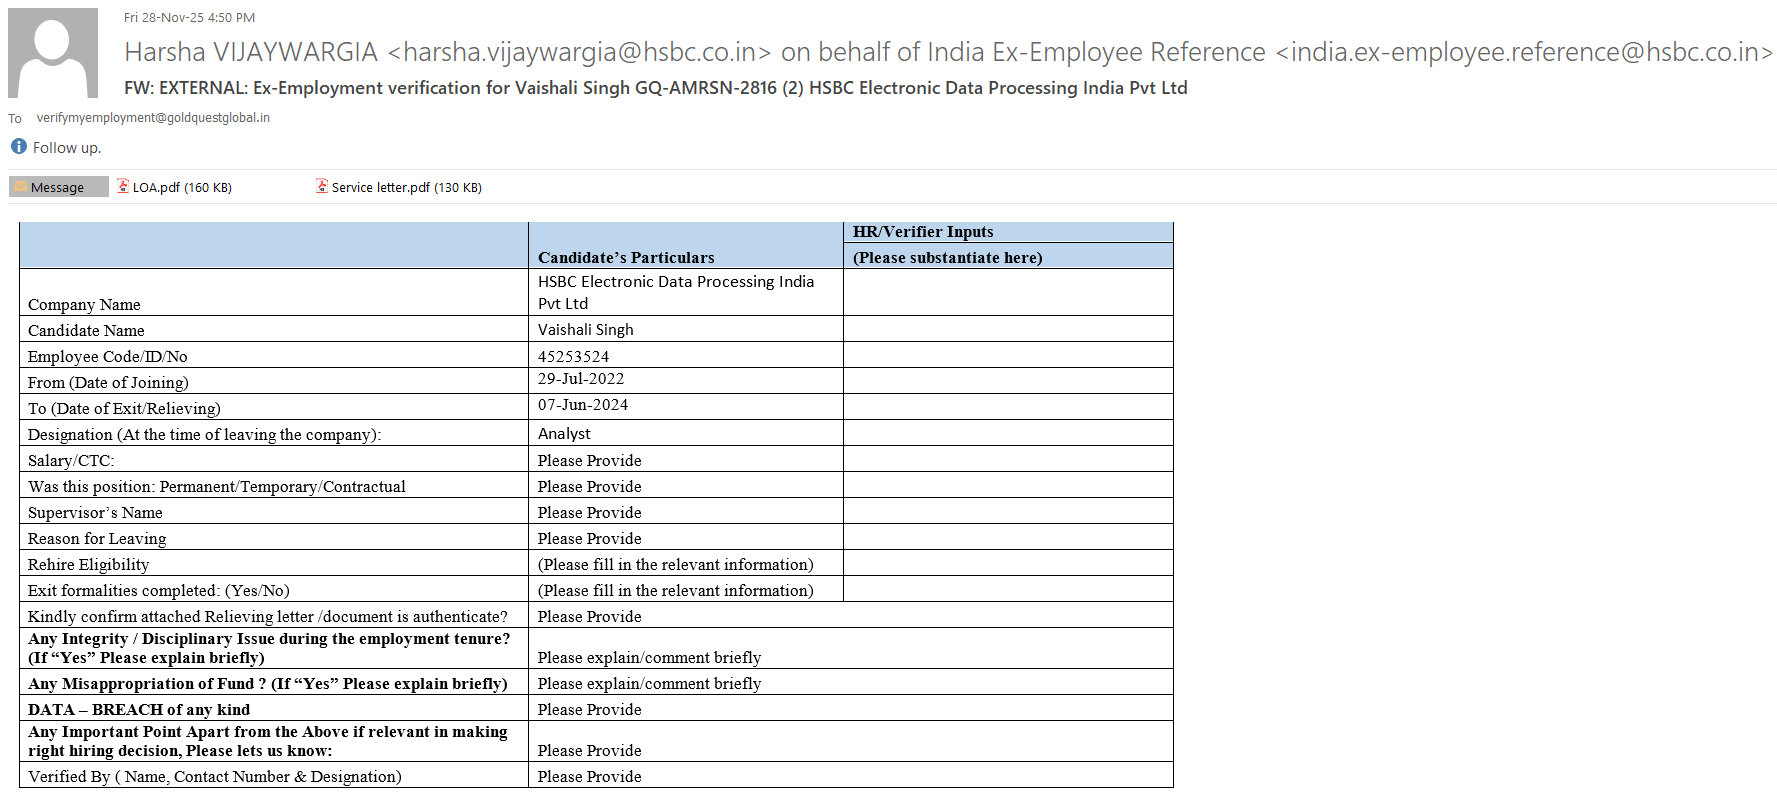Click the HR/Verifier Inputs header
The width and height of the screenshot is (1777, 797).
tap(923, 232)
